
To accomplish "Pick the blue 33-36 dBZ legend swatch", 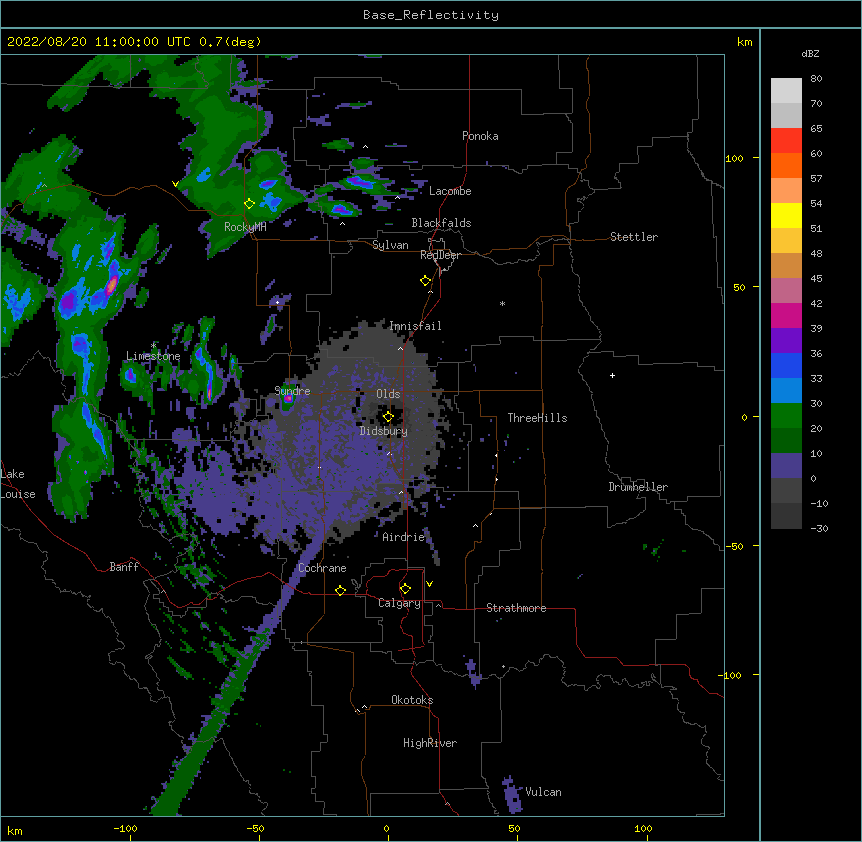I will 786,365.
